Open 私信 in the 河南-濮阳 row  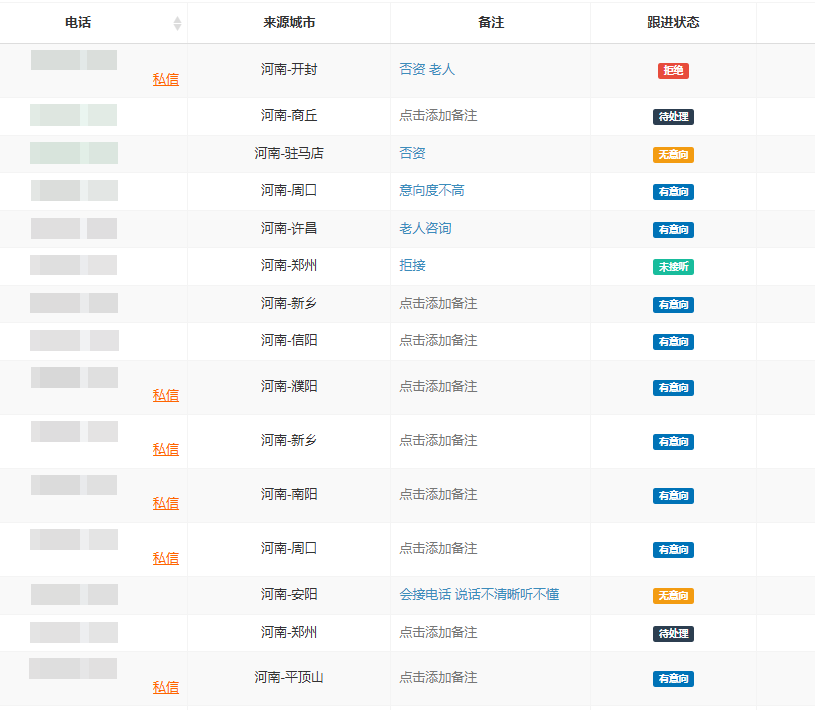pyautogui.click(x=166, y=395)
